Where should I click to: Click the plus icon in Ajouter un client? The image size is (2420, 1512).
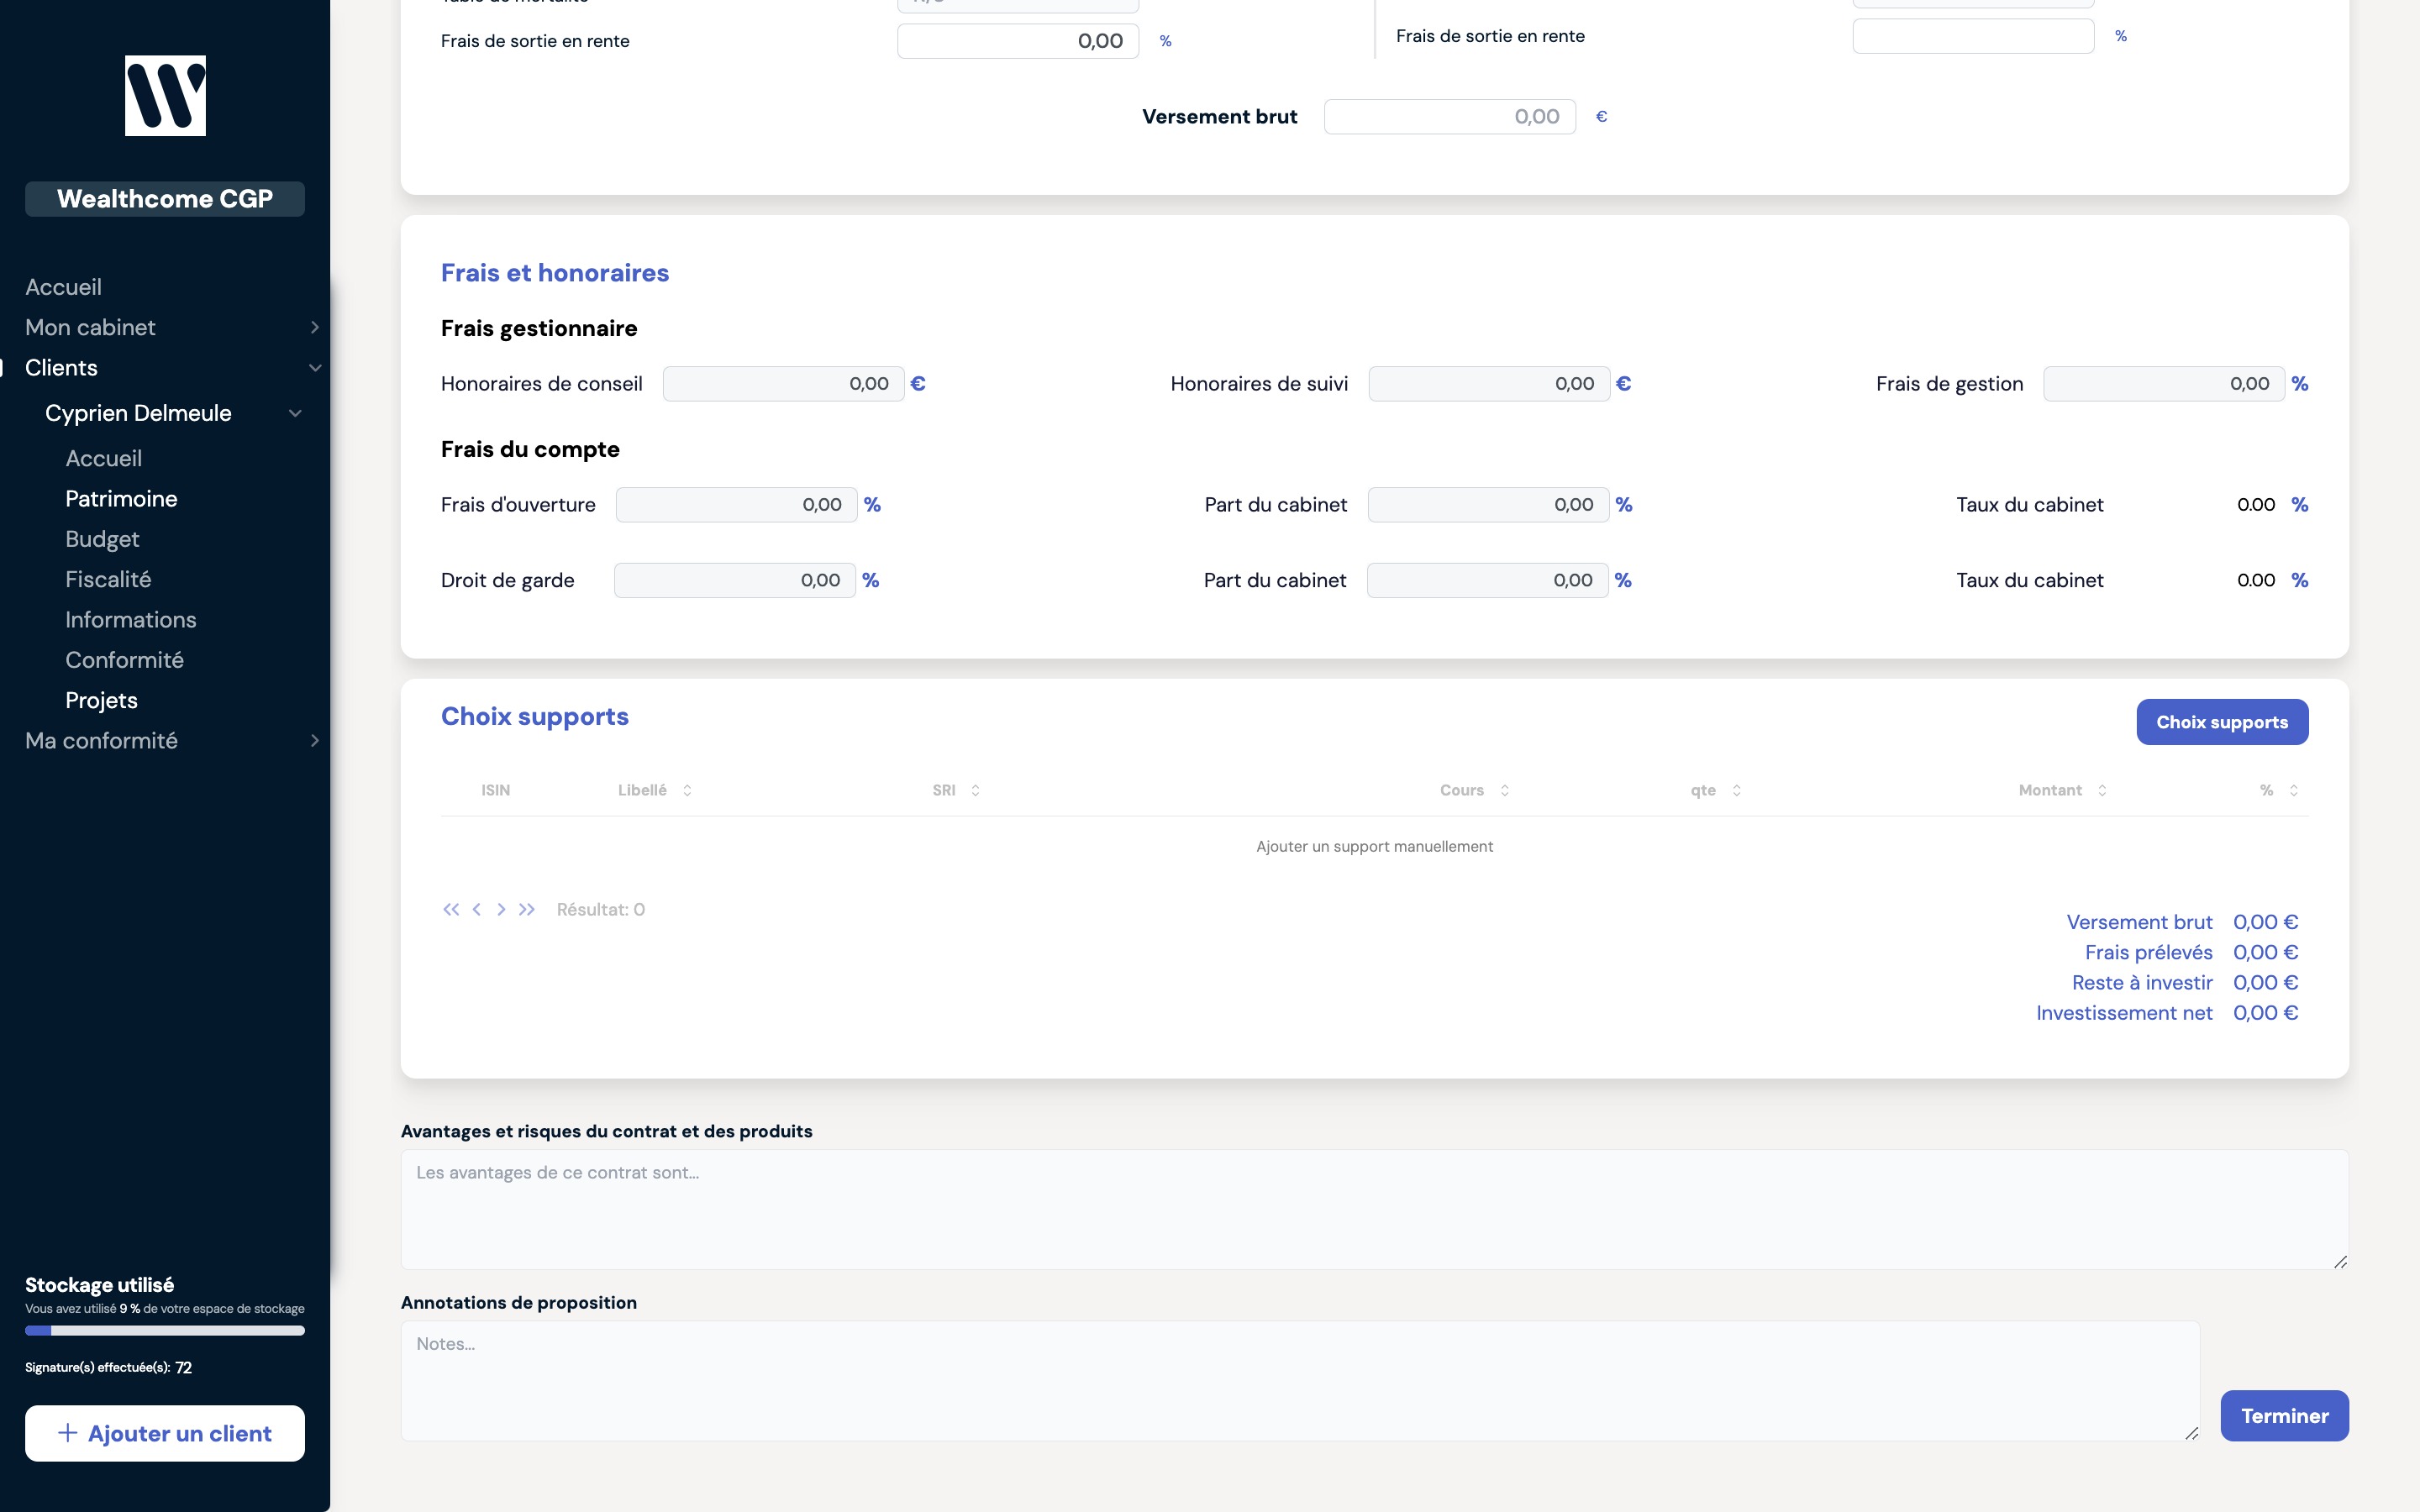coord(68,1432)
